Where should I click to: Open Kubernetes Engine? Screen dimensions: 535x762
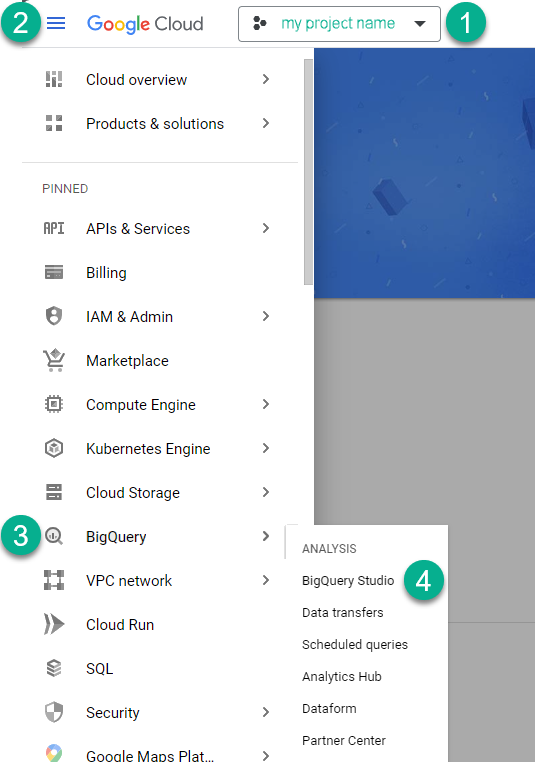pos(148,449)
